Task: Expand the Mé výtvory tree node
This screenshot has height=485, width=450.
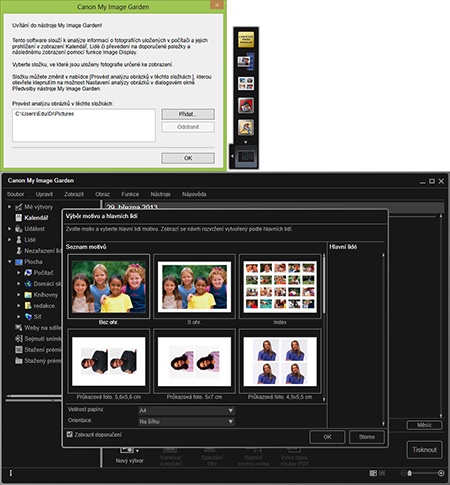Action: click(x=9, y=207)
